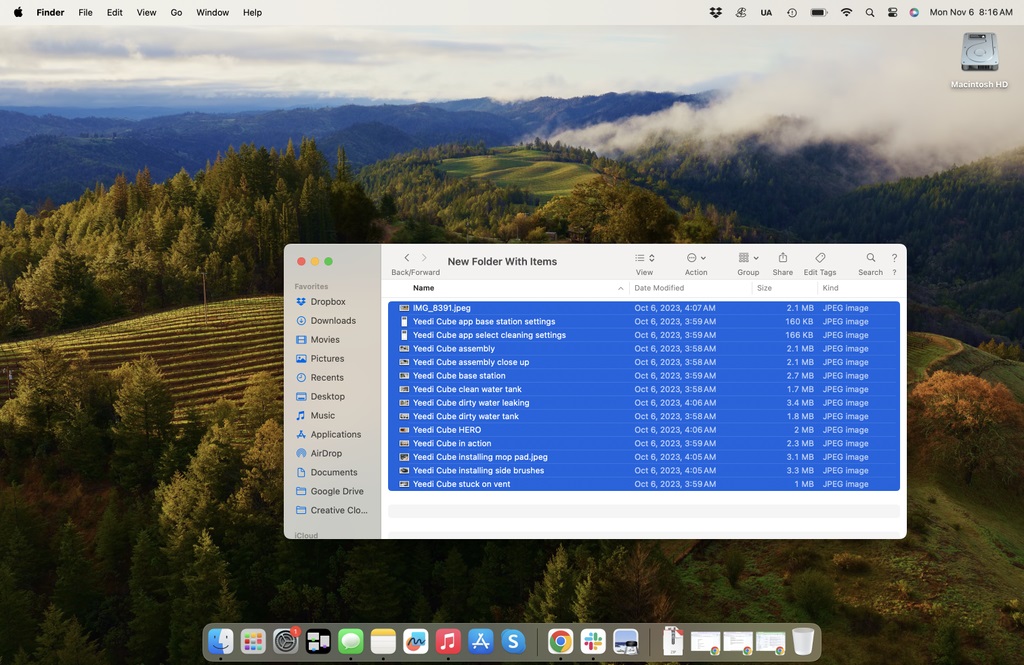Click the Siri icon in the menu bar
The width and height of the screenshot is (1024, 665).
click(x=913, y=12)
